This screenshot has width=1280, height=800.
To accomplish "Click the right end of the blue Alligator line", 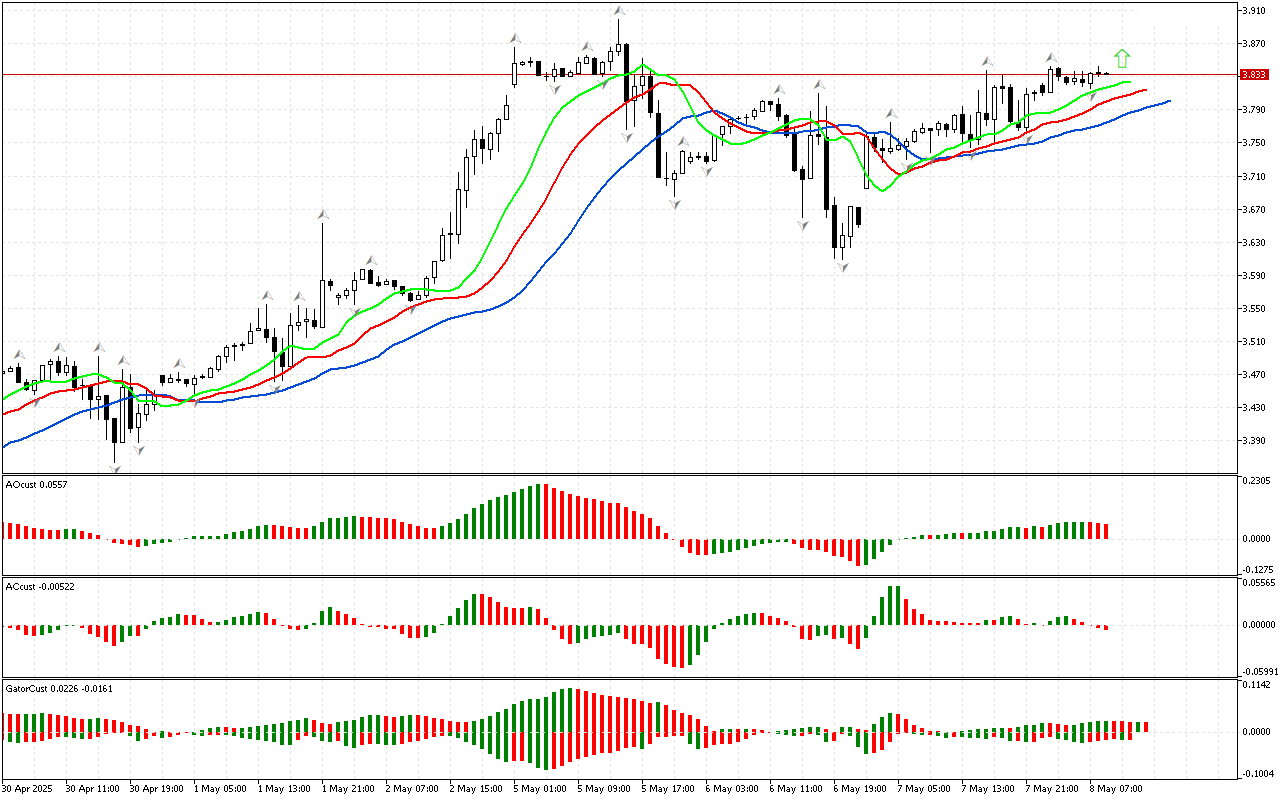I will point(1168,100).
